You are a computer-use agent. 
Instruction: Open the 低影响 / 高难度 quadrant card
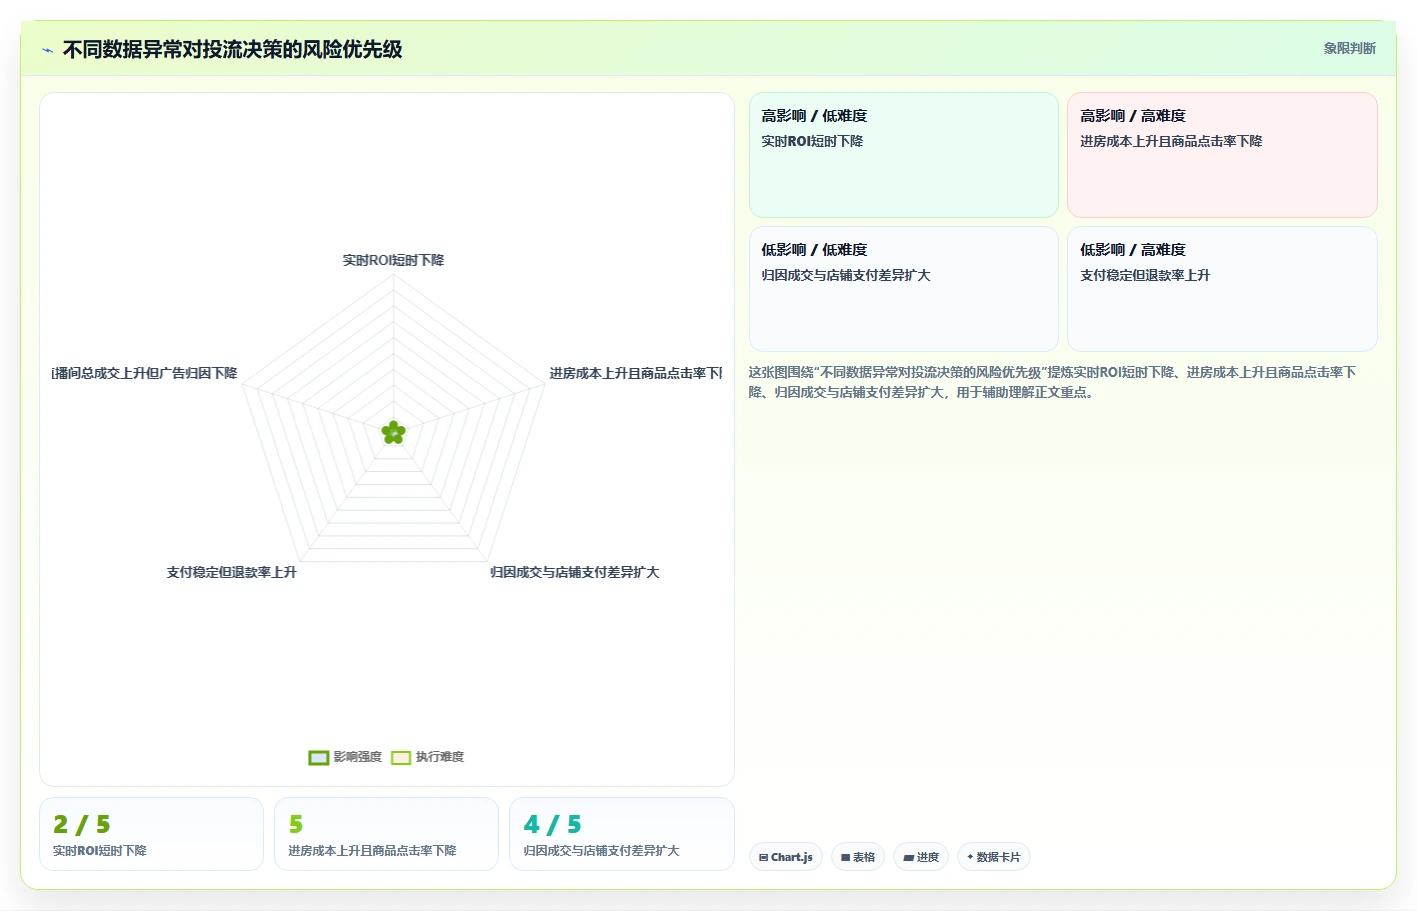[x=1222, y=289]
